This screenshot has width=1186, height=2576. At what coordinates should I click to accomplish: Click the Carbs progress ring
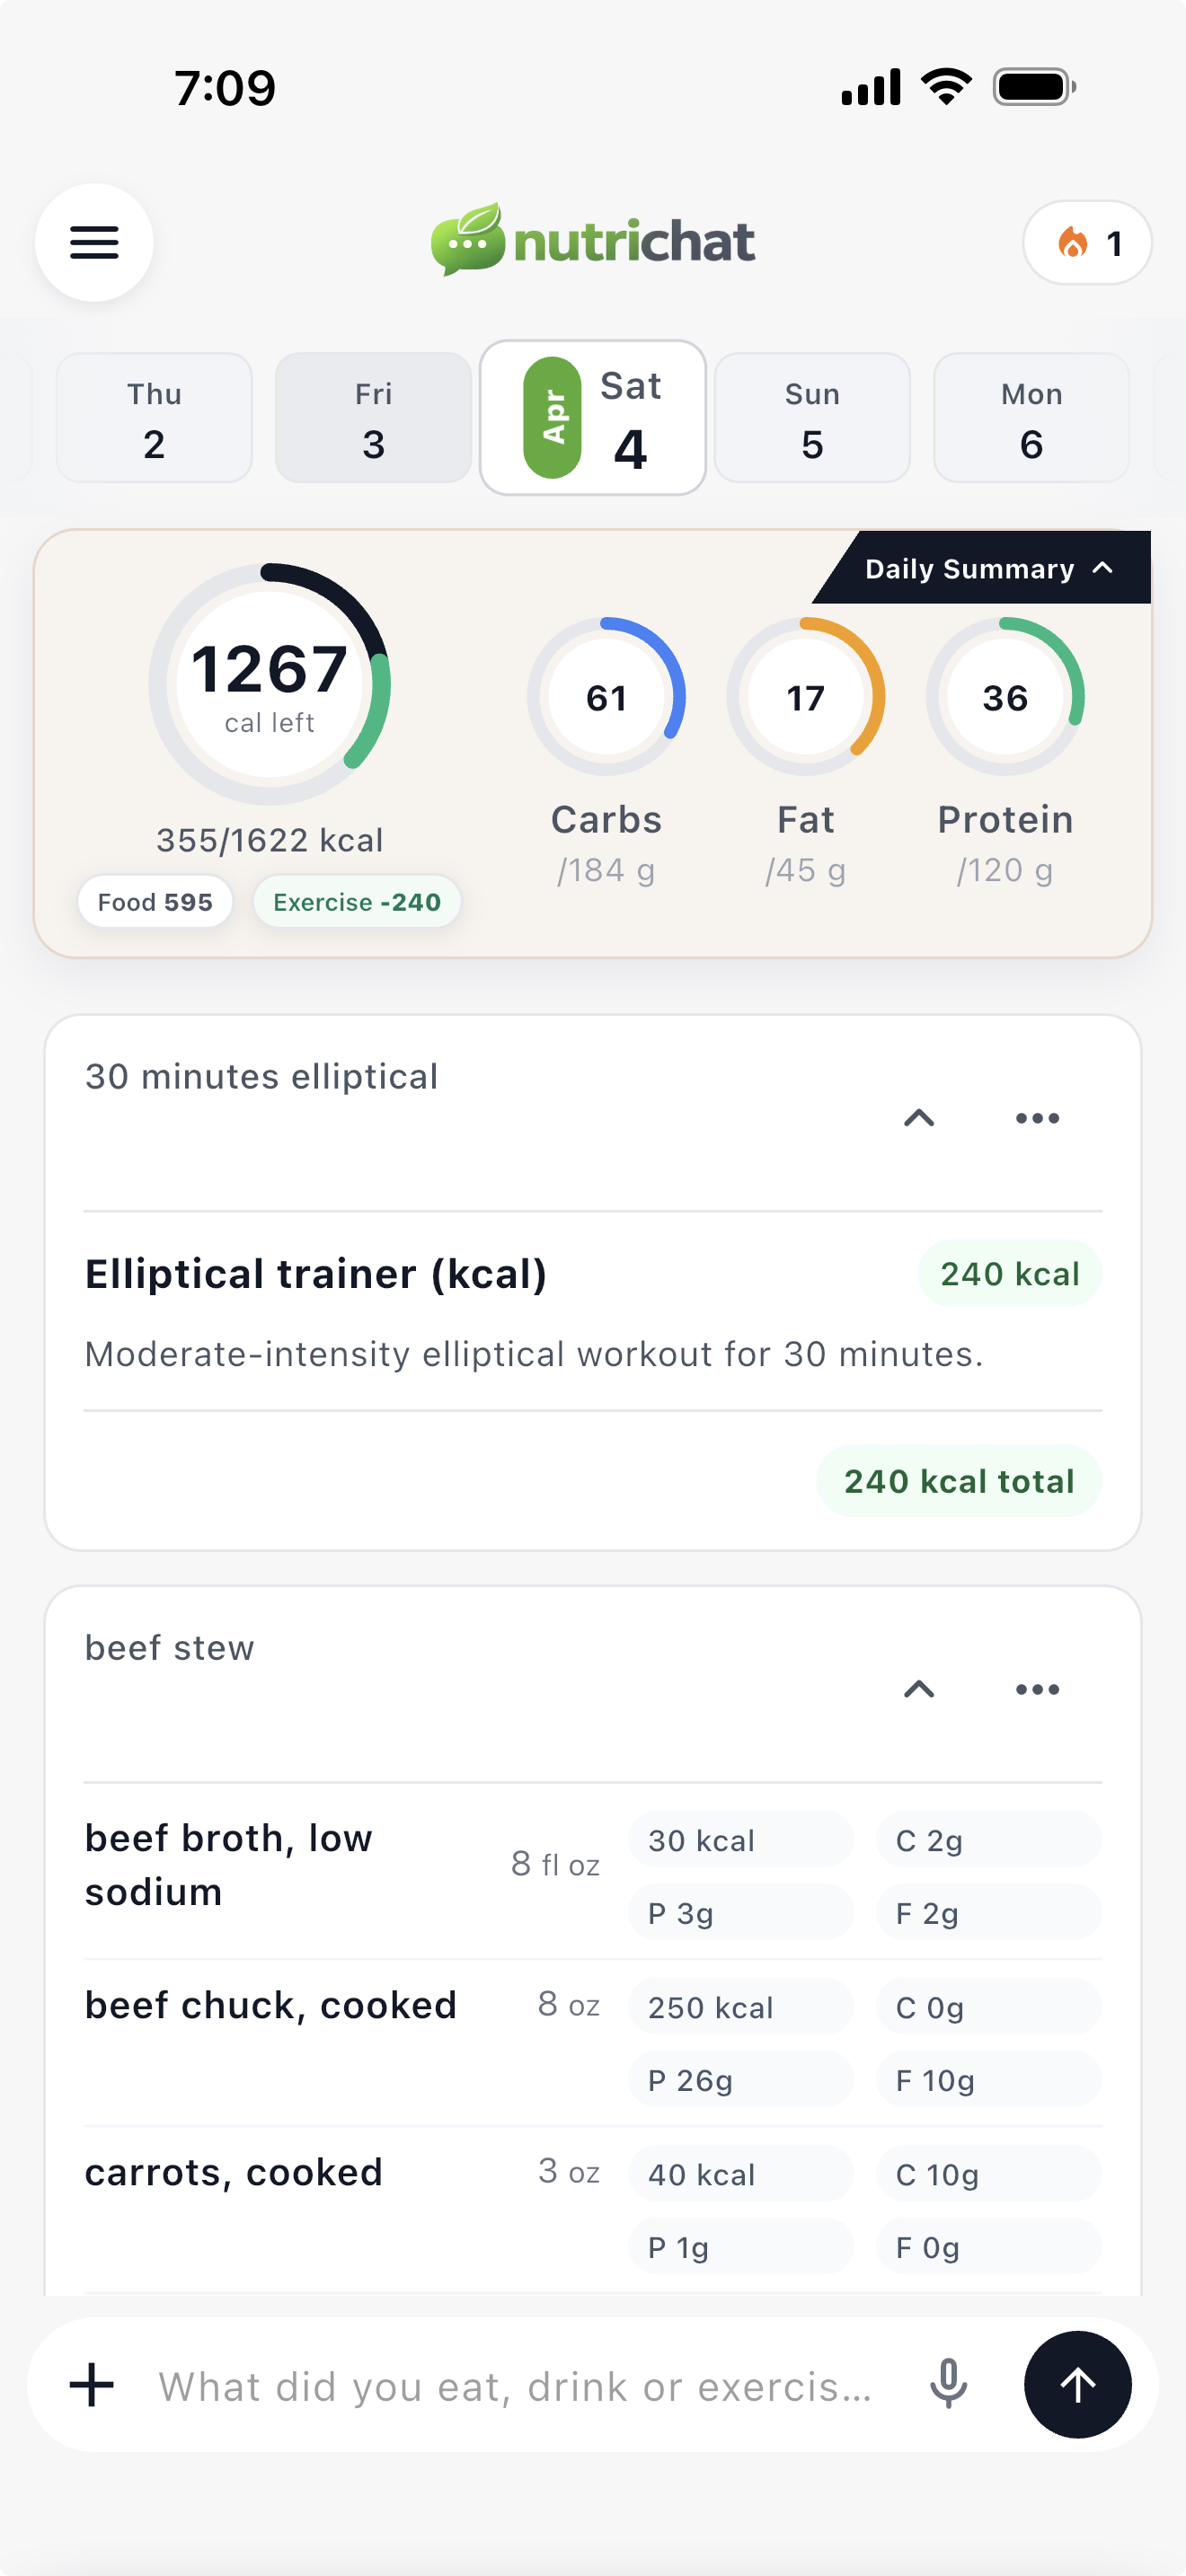coord(606,696)
